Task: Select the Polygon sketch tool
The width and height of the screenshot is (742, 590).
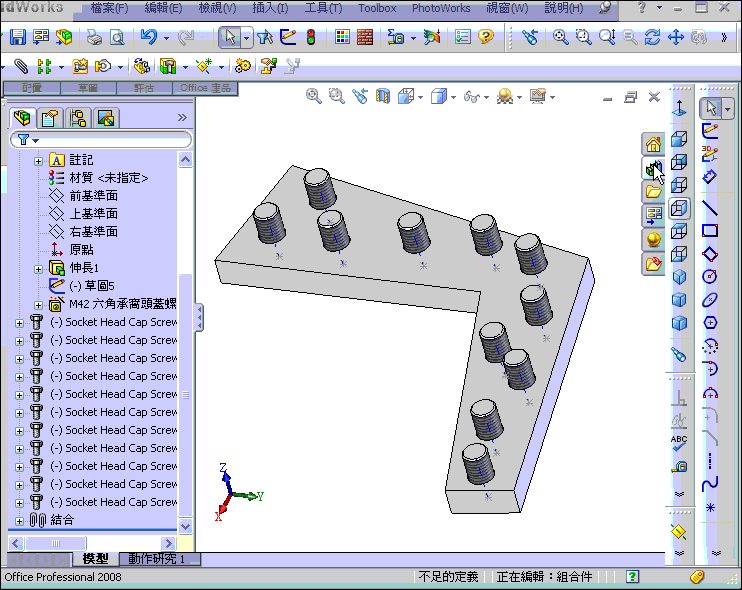Action: pyautogui.click(x=710, y=323)
